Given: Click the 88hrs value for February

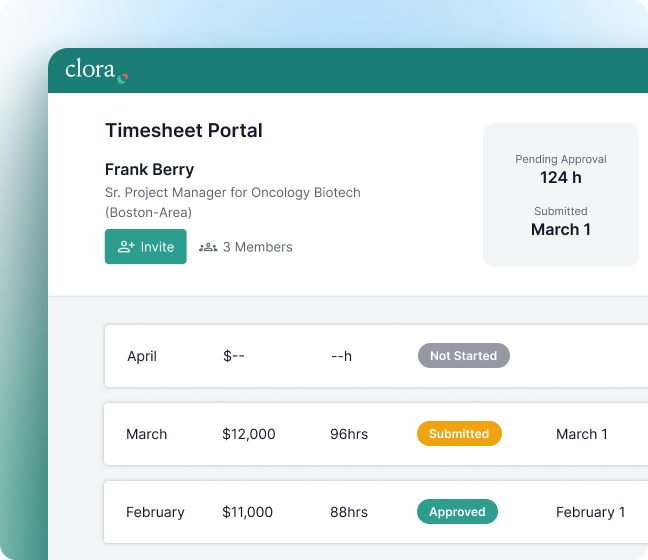Looking at the screenshot, I should coord(349,512).
